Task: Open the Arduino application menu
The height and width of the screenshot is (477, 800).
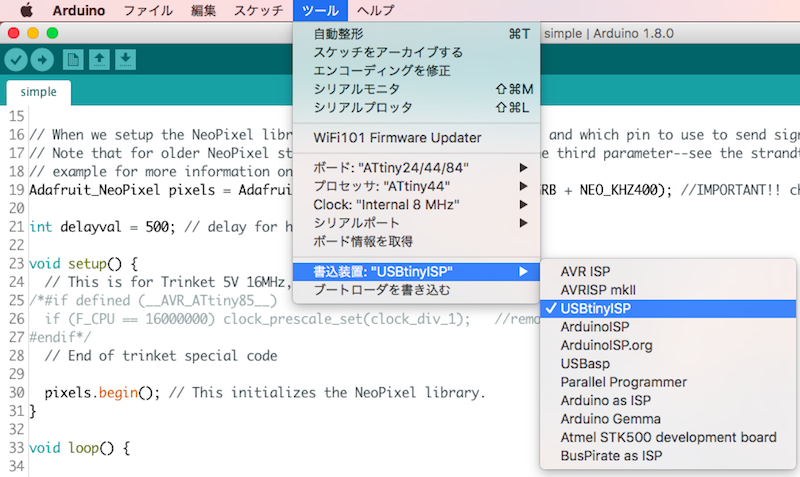Action: pos(79,10)
